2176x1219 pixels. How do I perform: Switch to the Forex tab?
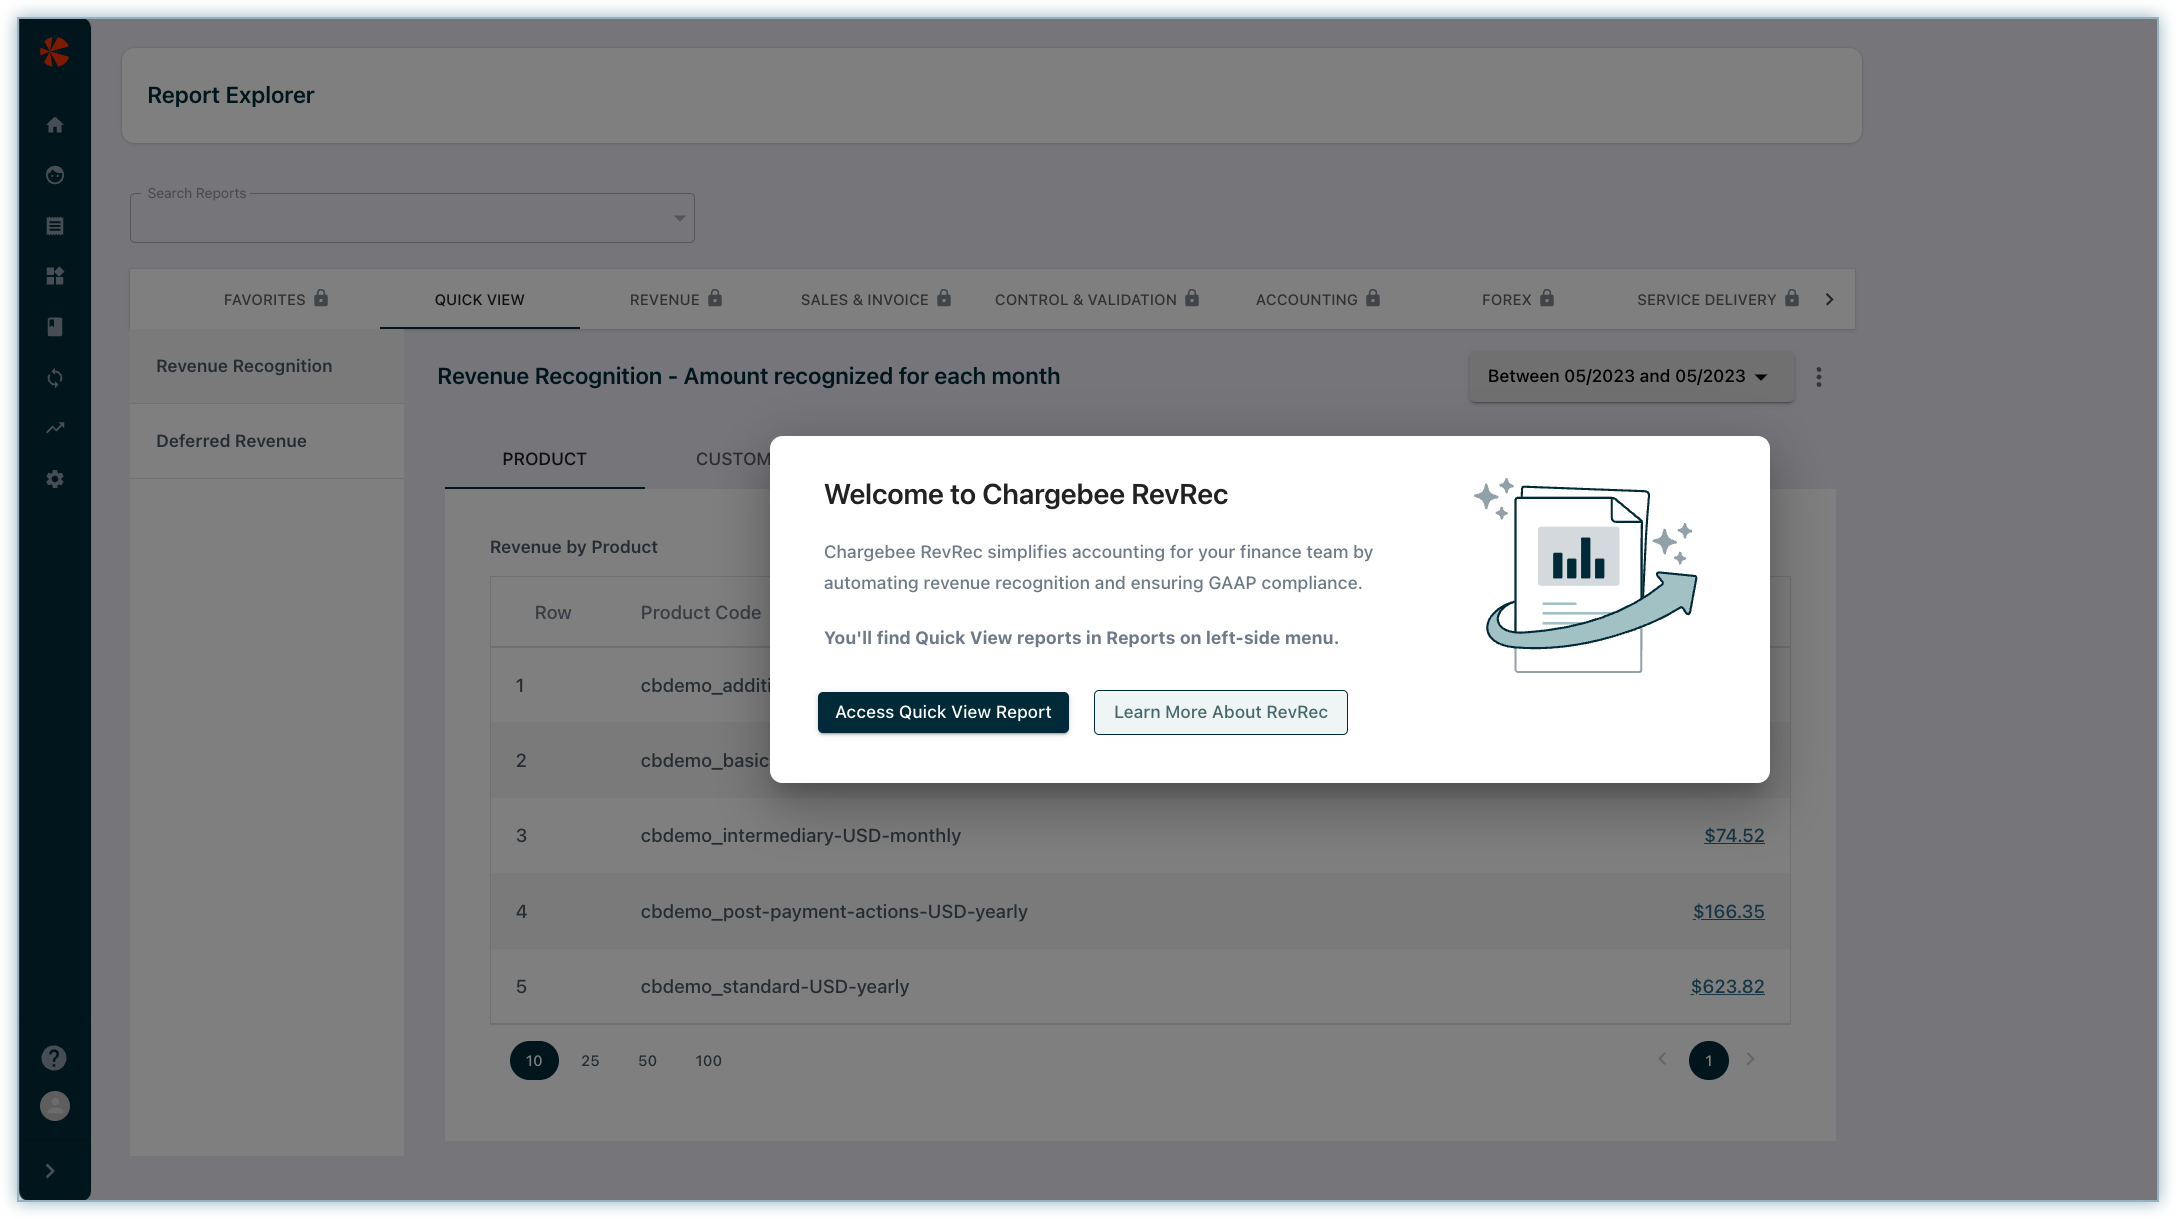pos(1518,299)
